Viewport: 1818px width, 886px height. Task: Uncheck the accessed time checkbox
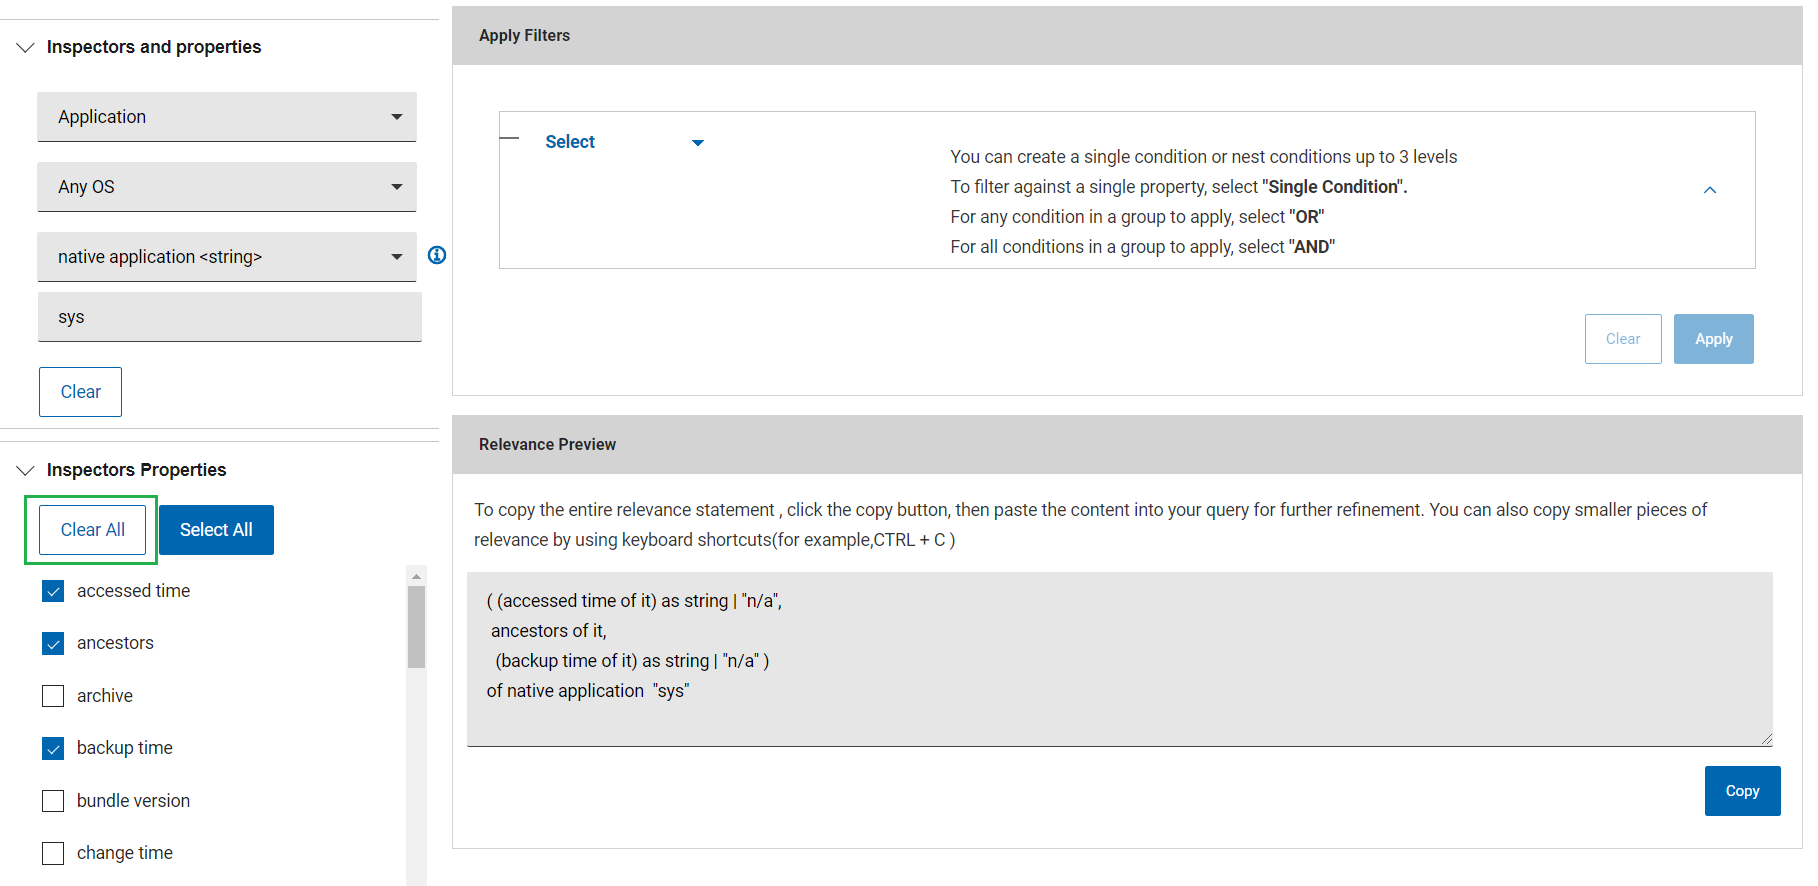point(53,591)
